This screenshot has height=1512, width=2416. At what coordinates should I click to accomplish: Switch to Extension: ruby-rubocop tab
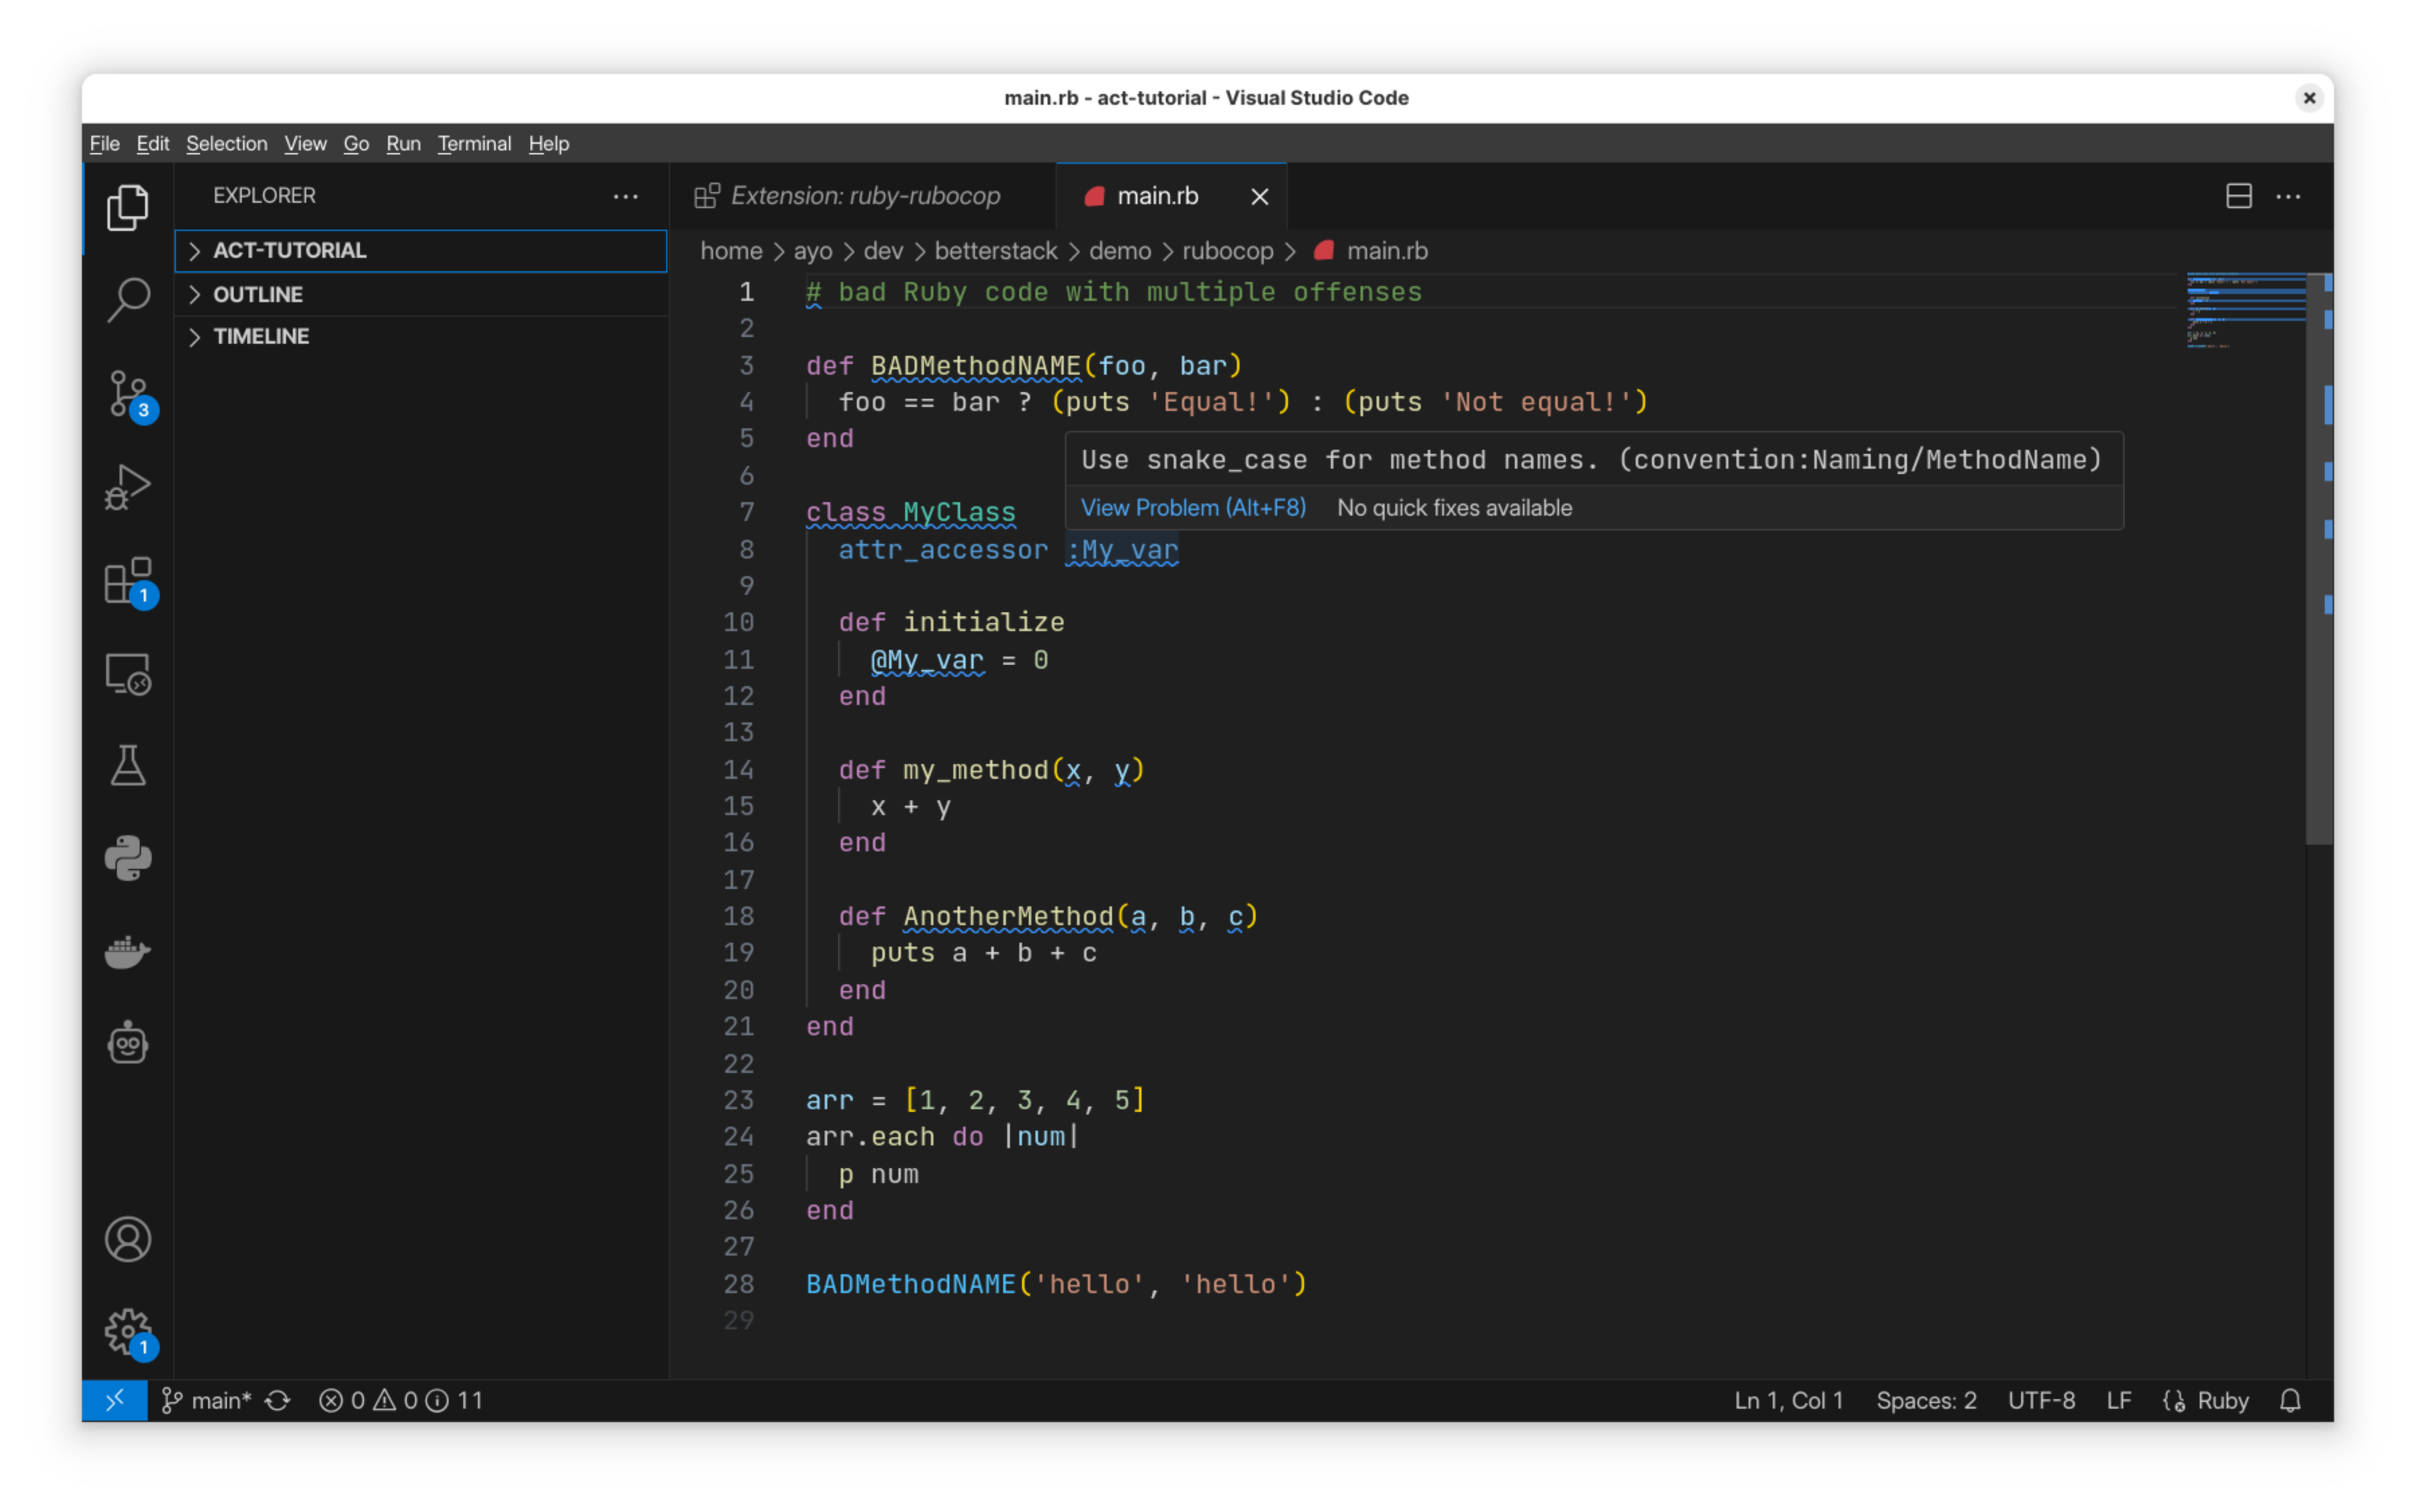click(x=864, y=196)
